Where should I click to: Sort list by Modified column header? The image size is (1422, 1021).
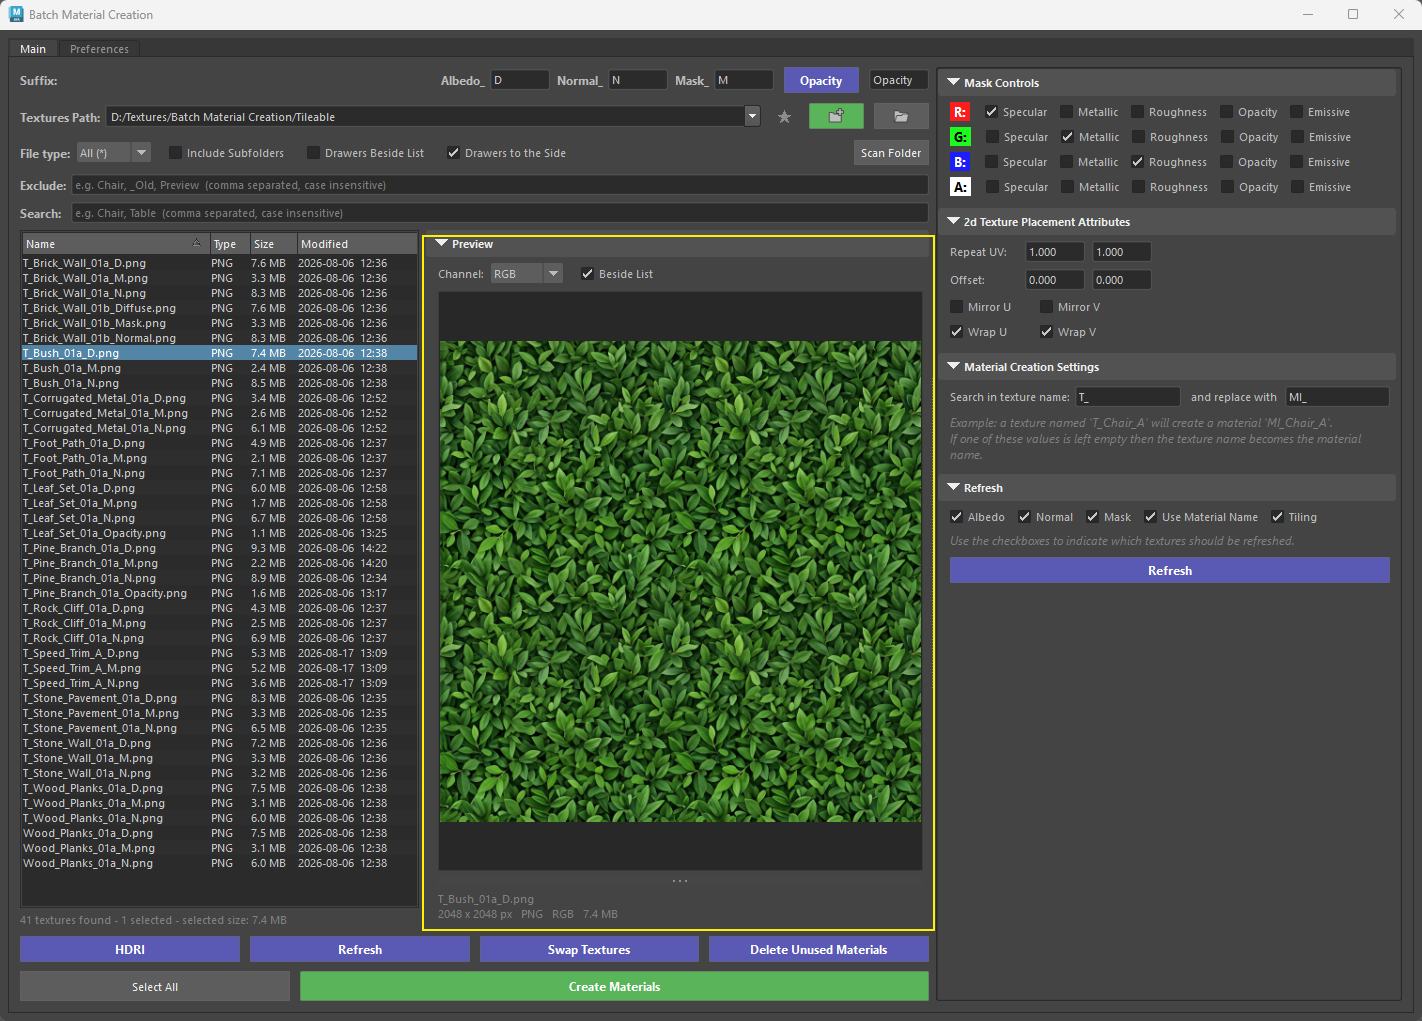click(x=357, y=244)
